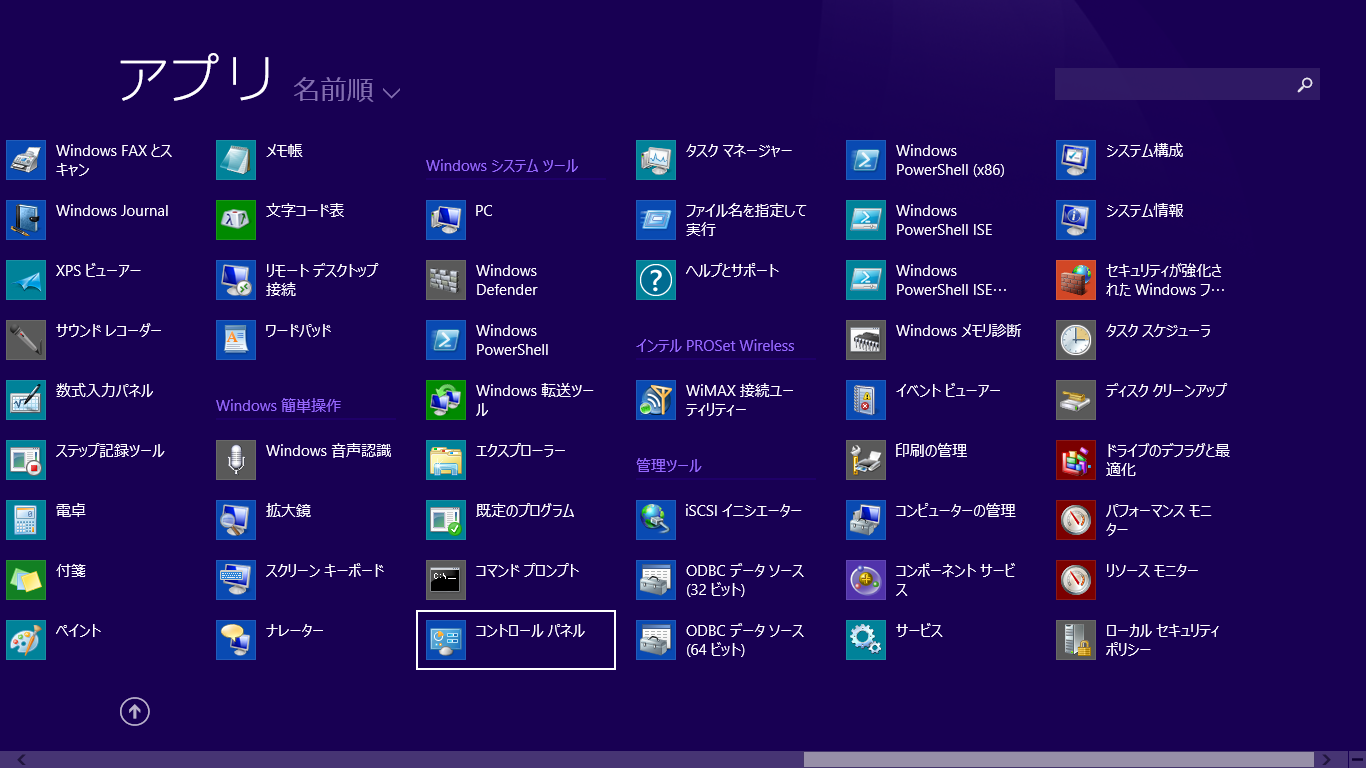Click コンピューターの管理 label

click(955, 511)
